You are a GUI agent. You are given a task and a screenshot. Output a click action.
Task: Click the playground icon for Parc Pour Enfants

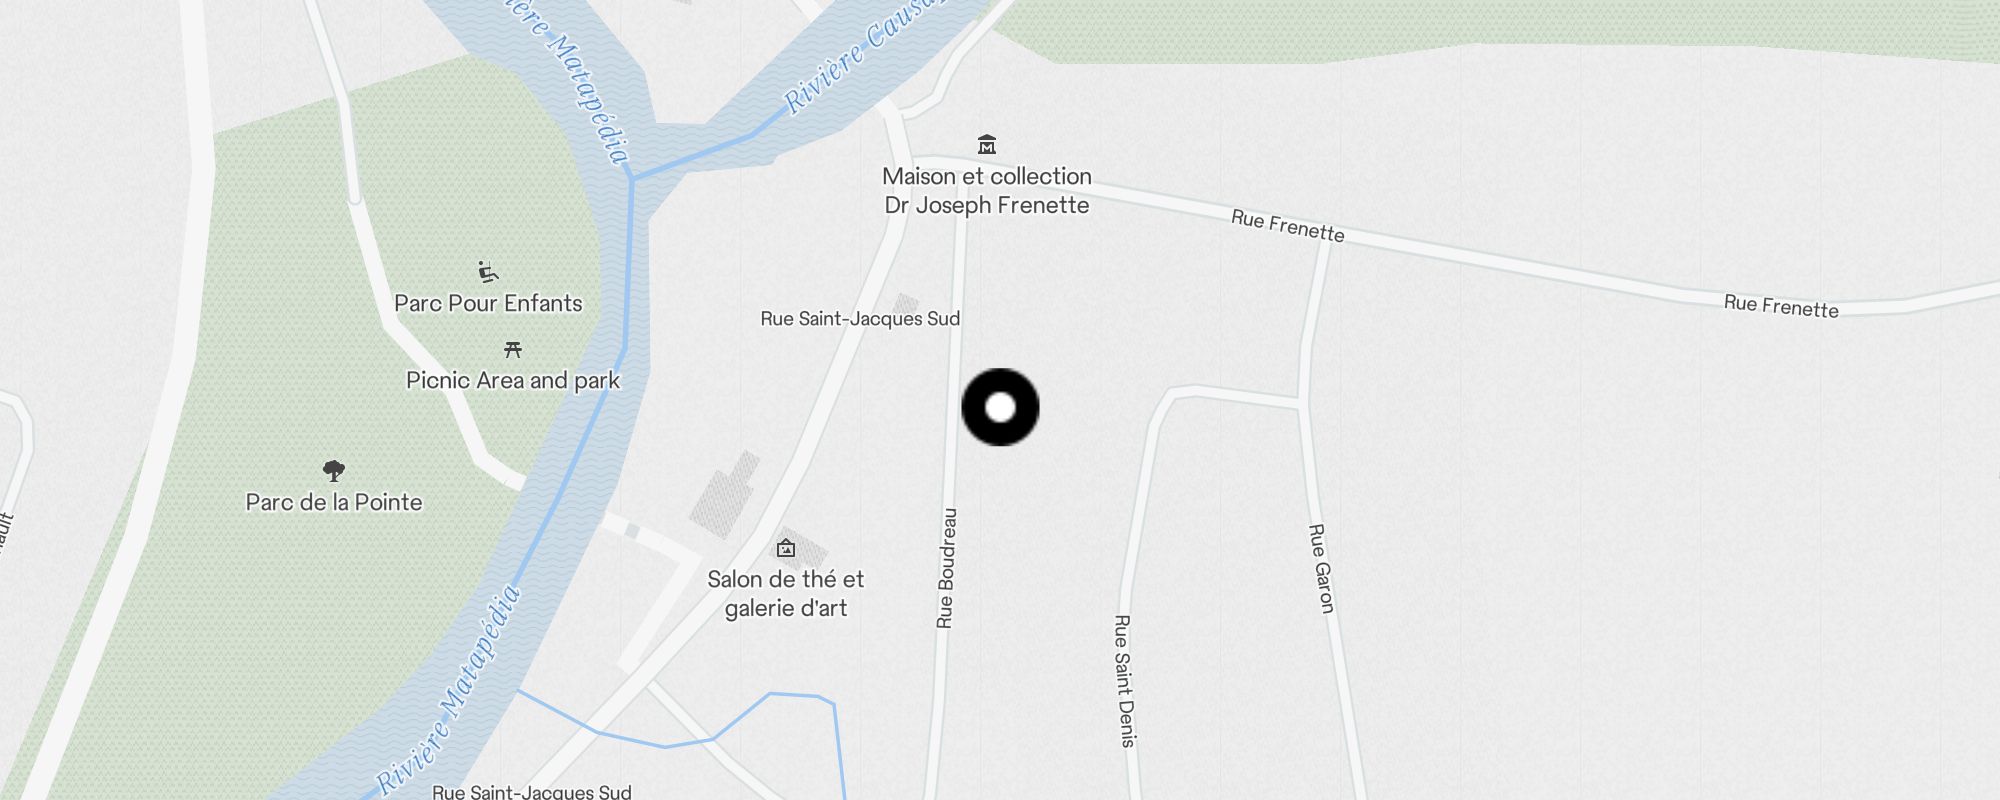coord(488,272)
